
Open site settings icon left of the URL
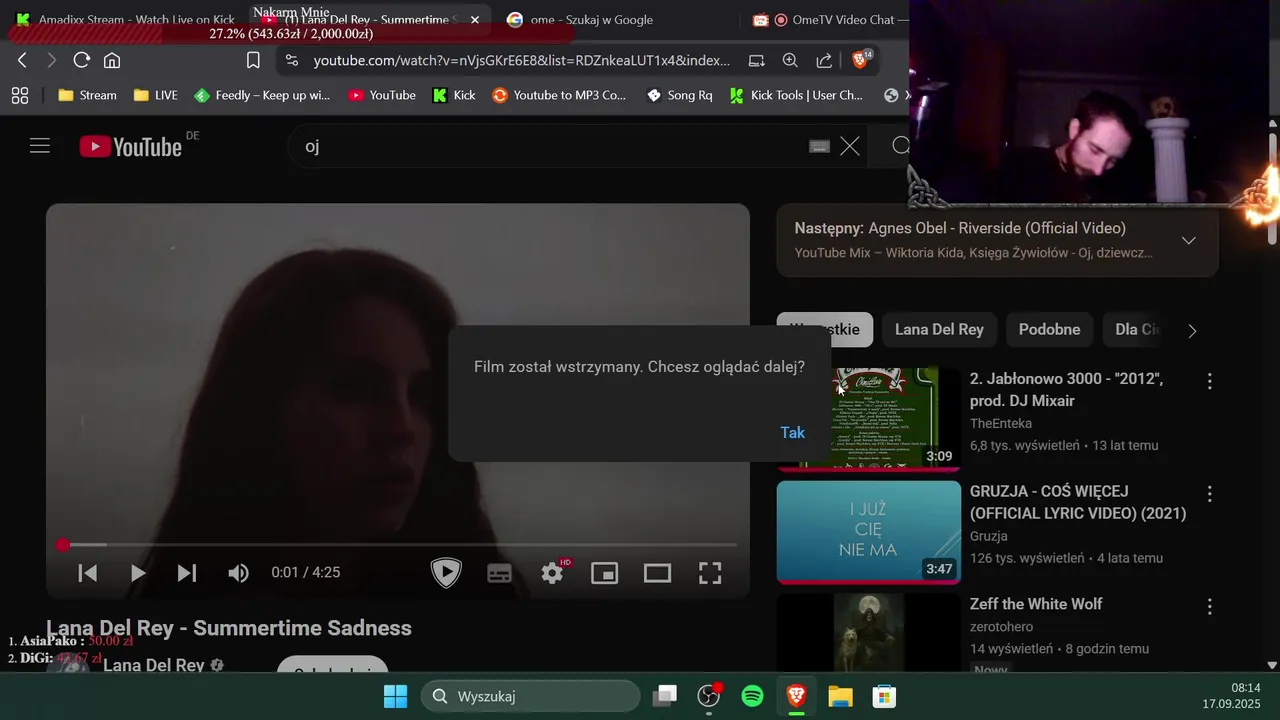coord(291,60)
